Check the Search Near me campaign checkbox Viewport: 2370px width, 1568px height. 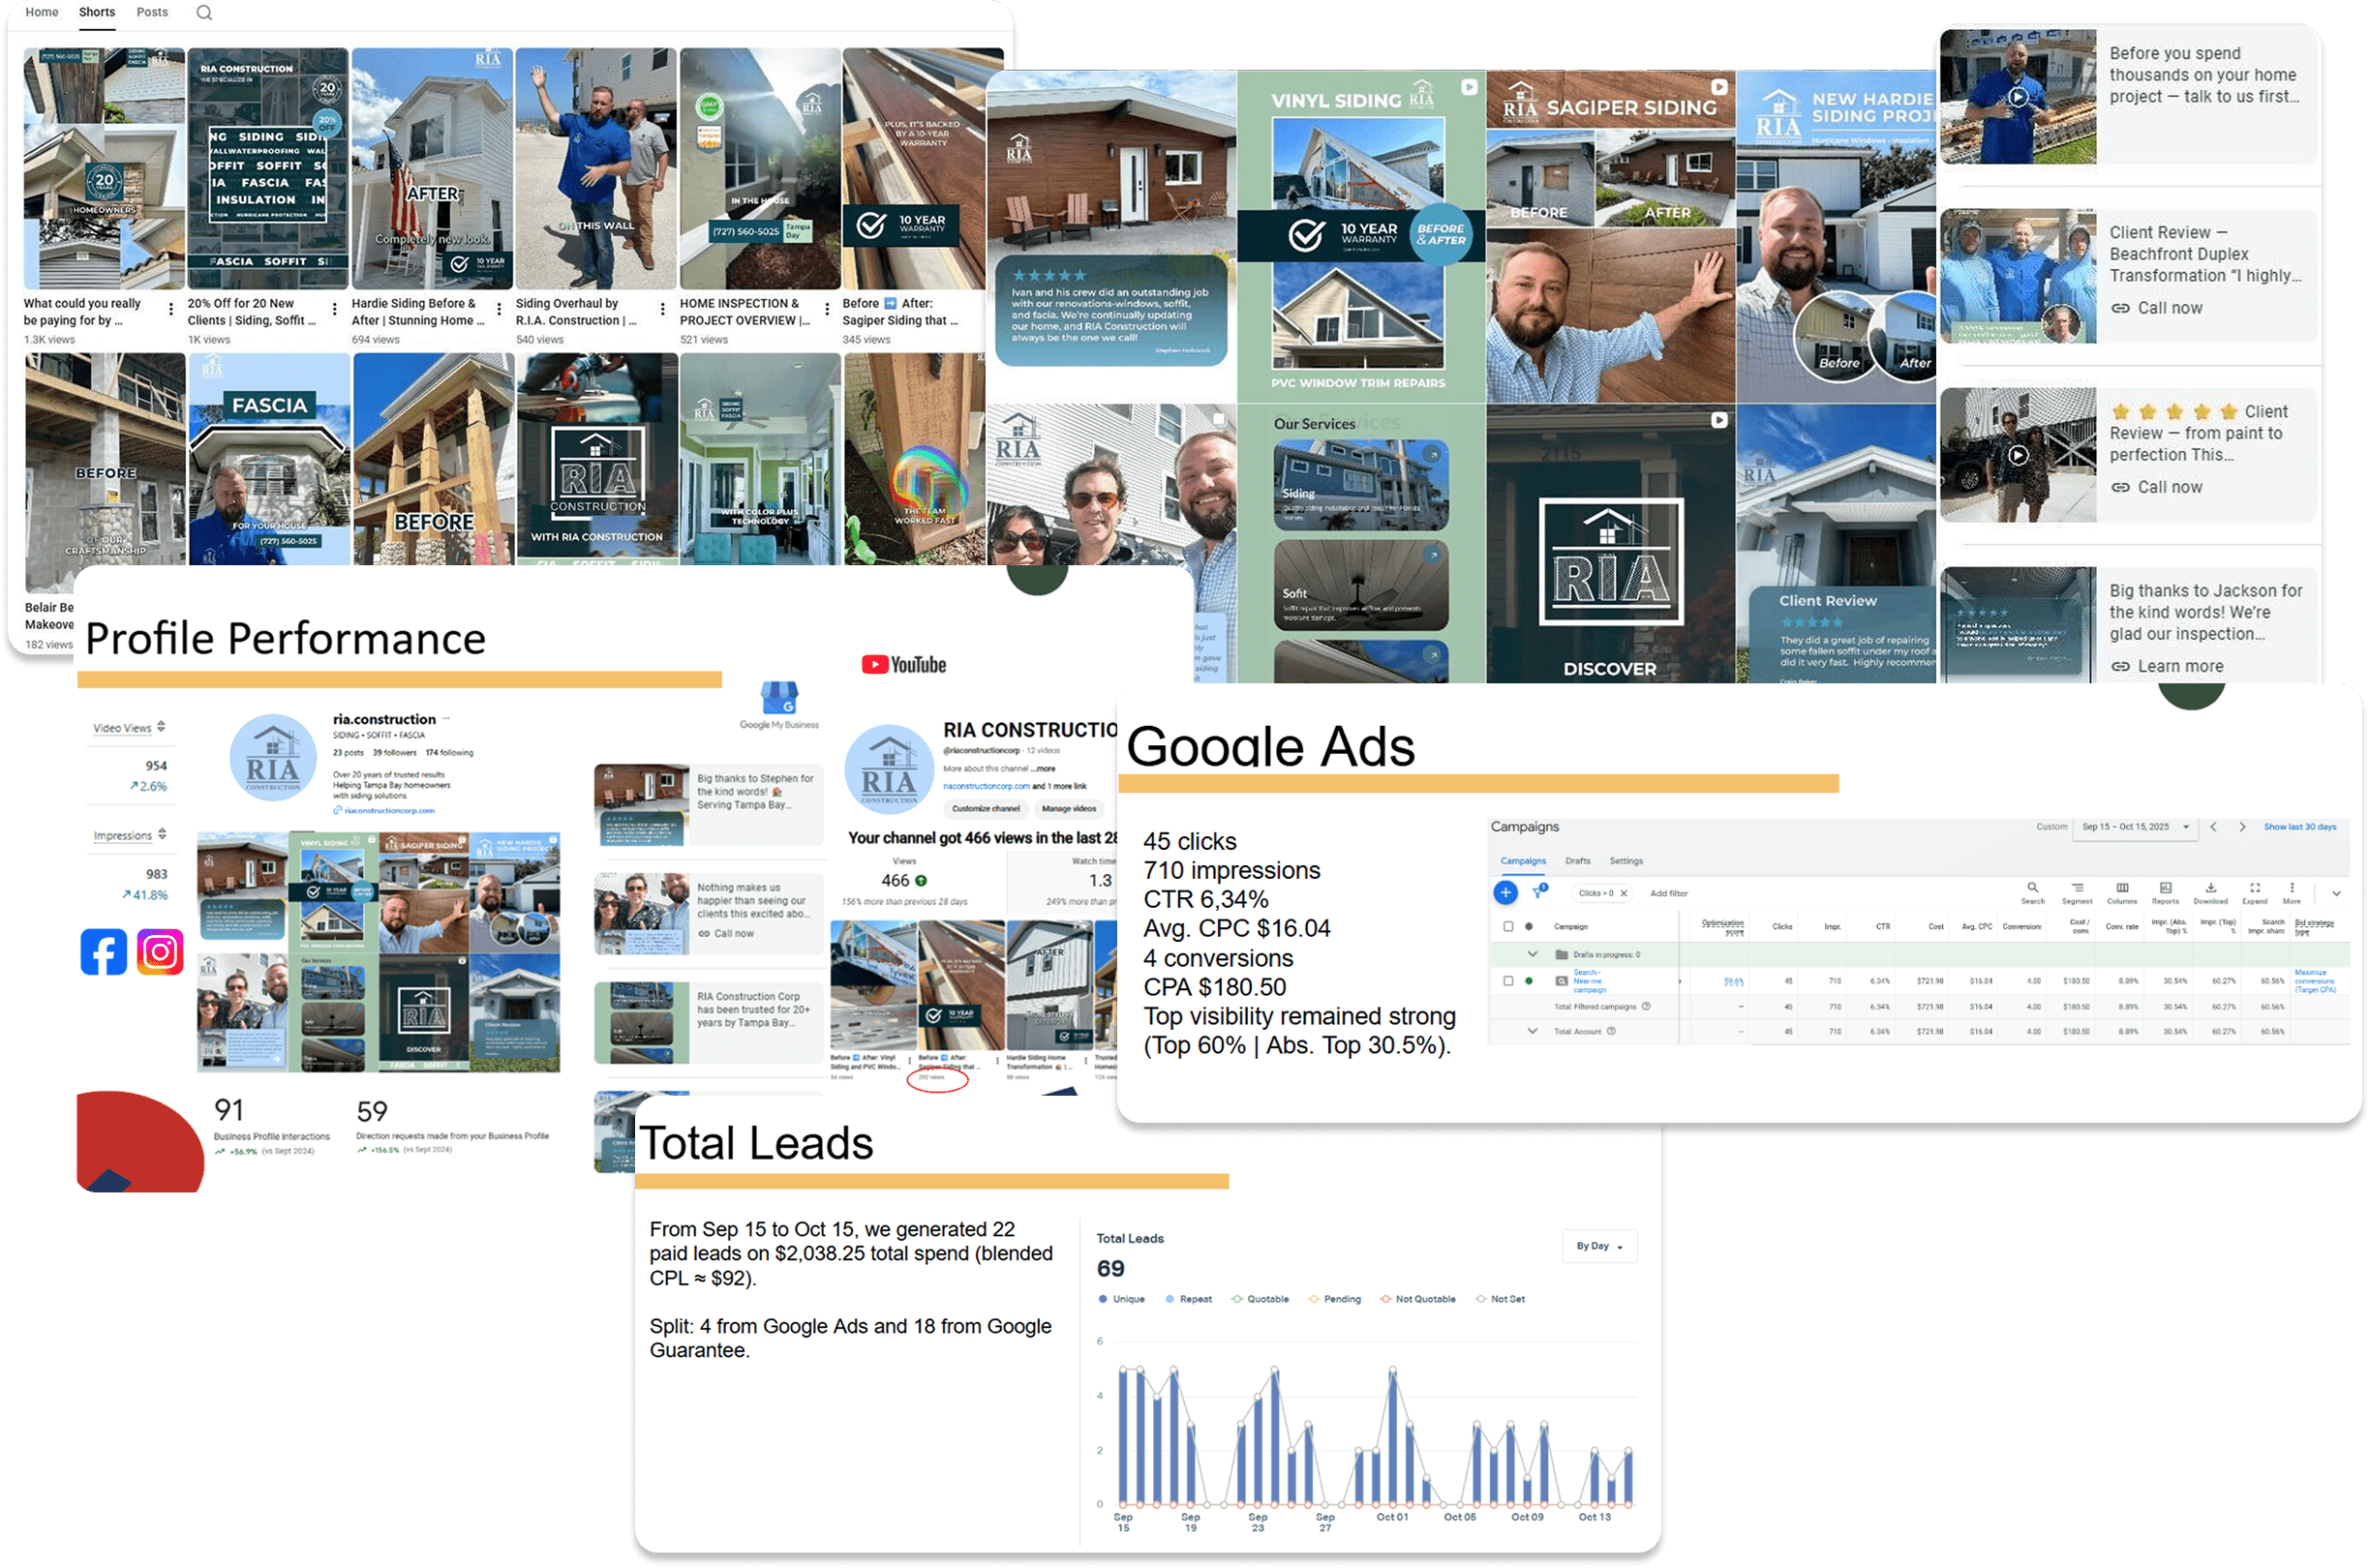1508,981
